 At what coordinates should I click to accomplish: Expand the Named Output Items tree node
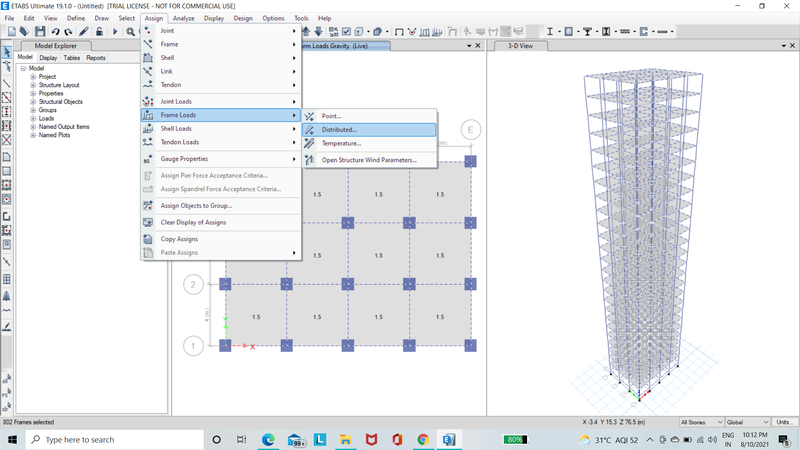[x=33, y=127]
